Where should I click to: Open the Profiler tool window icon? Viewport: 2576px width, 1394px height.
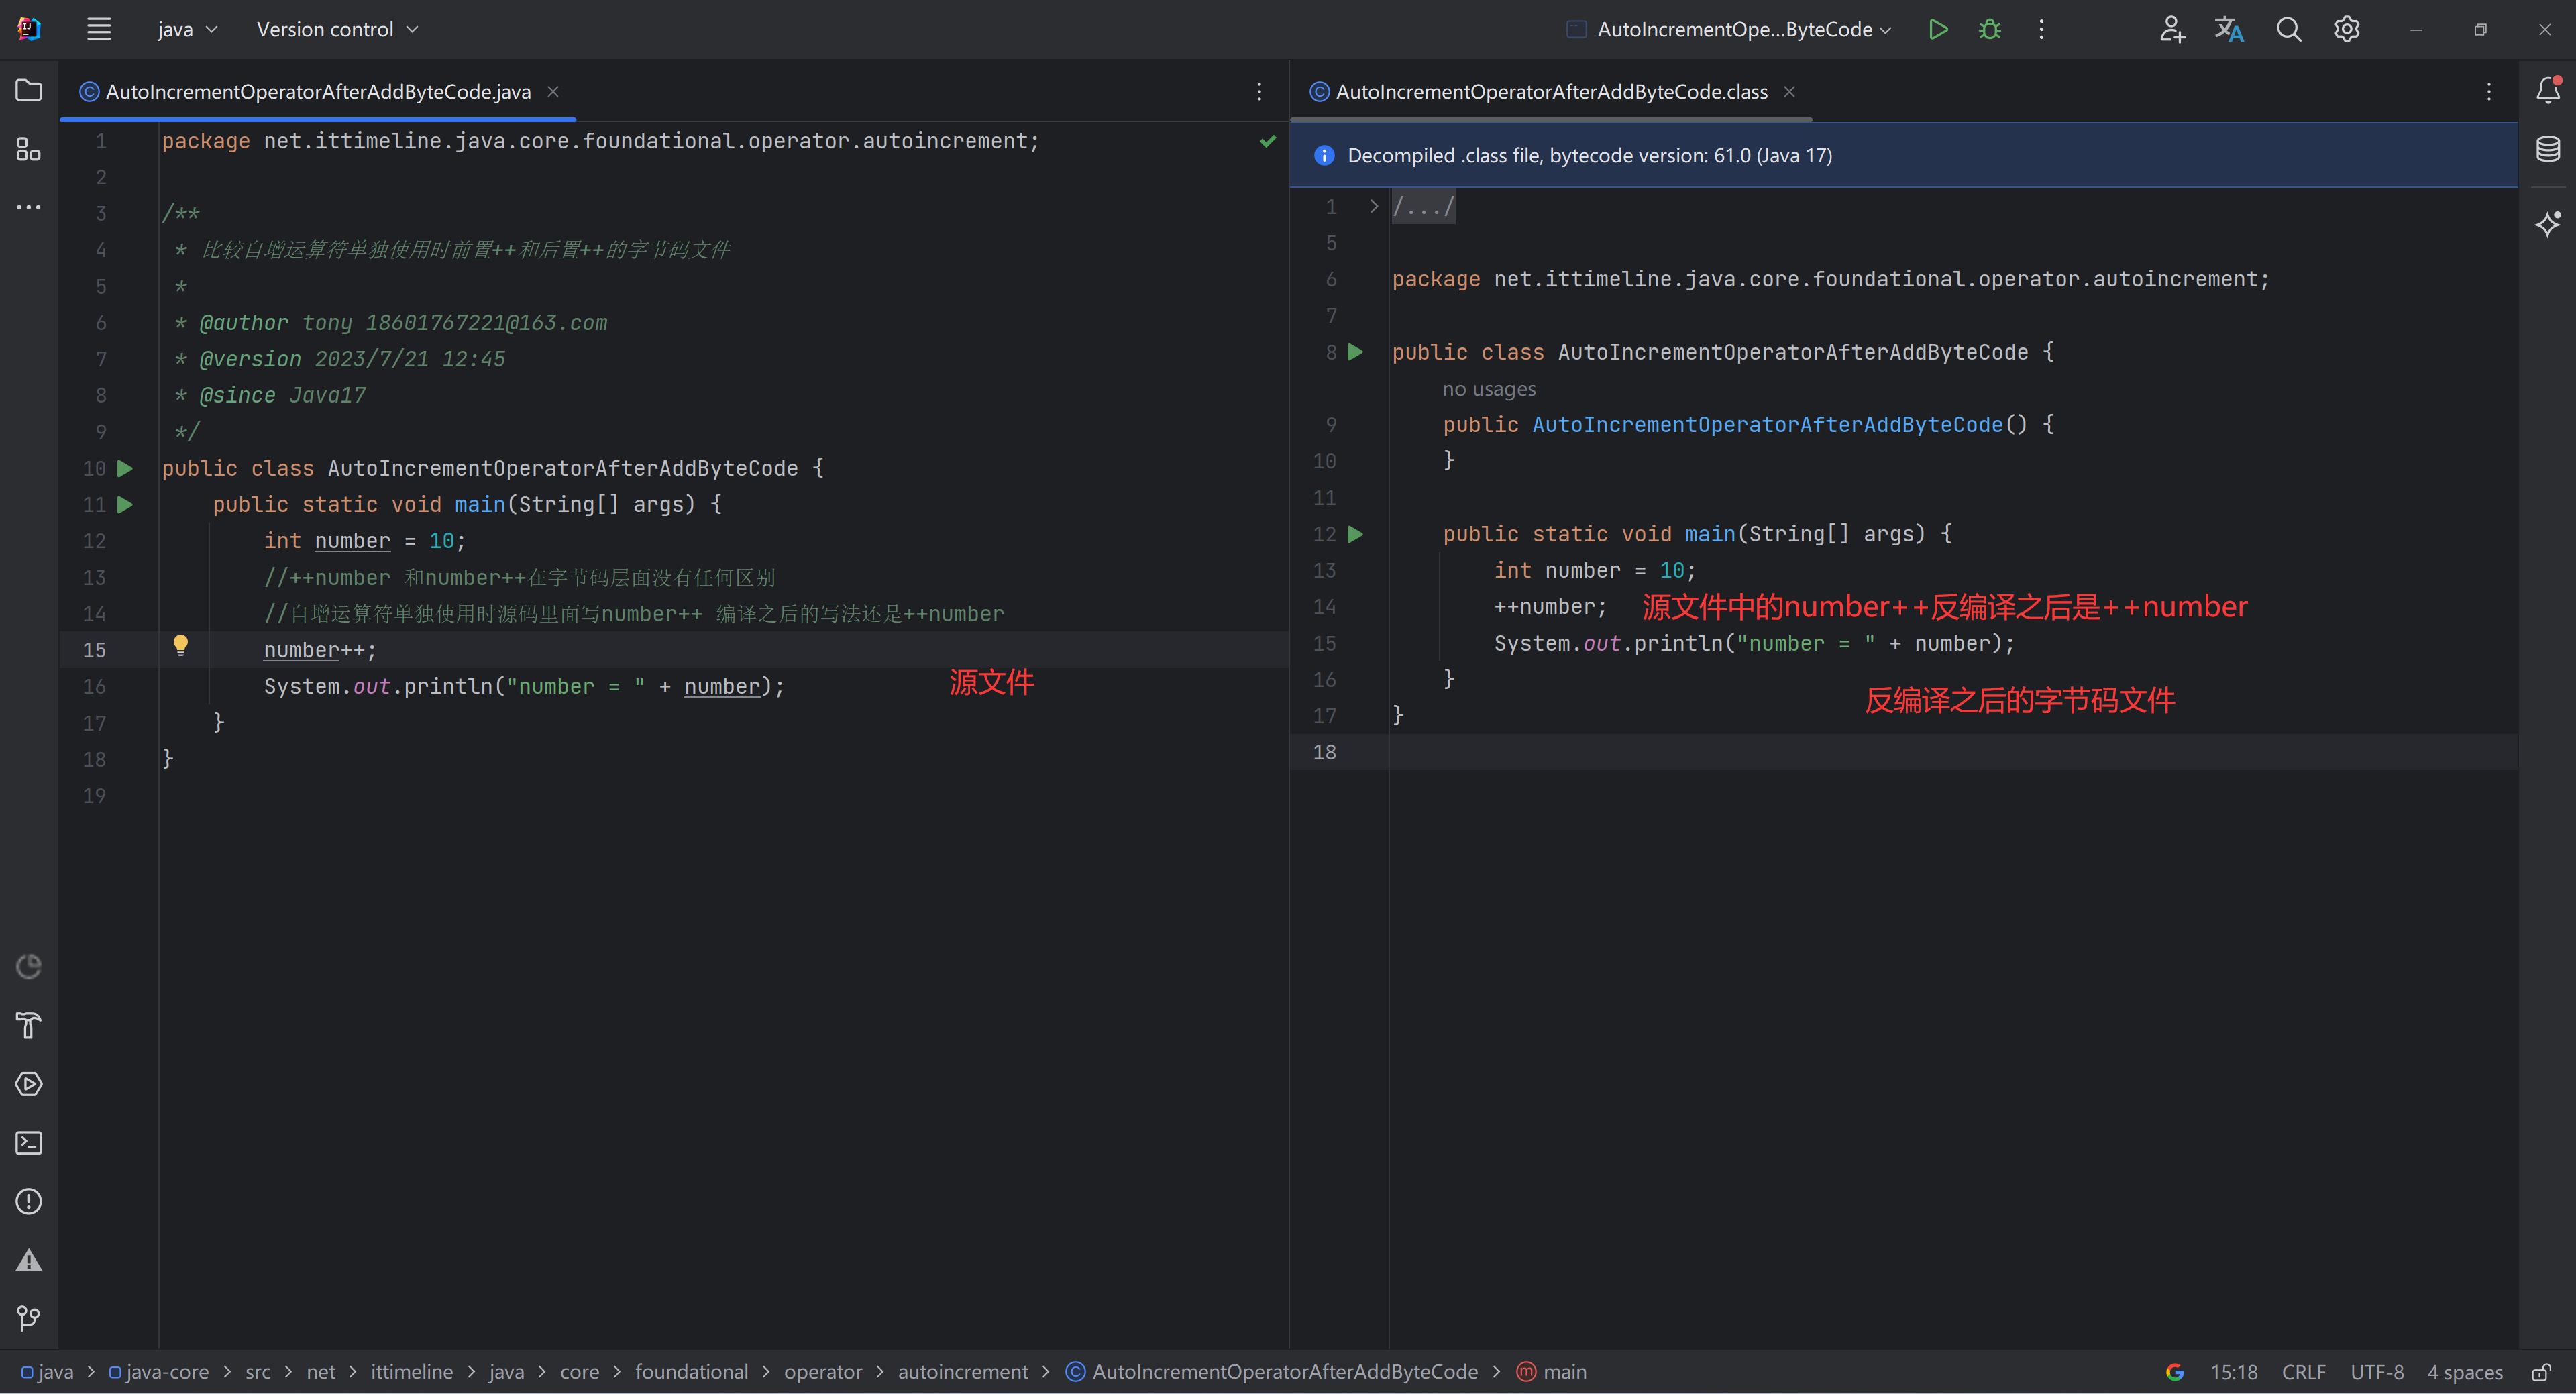coord(29,966)
